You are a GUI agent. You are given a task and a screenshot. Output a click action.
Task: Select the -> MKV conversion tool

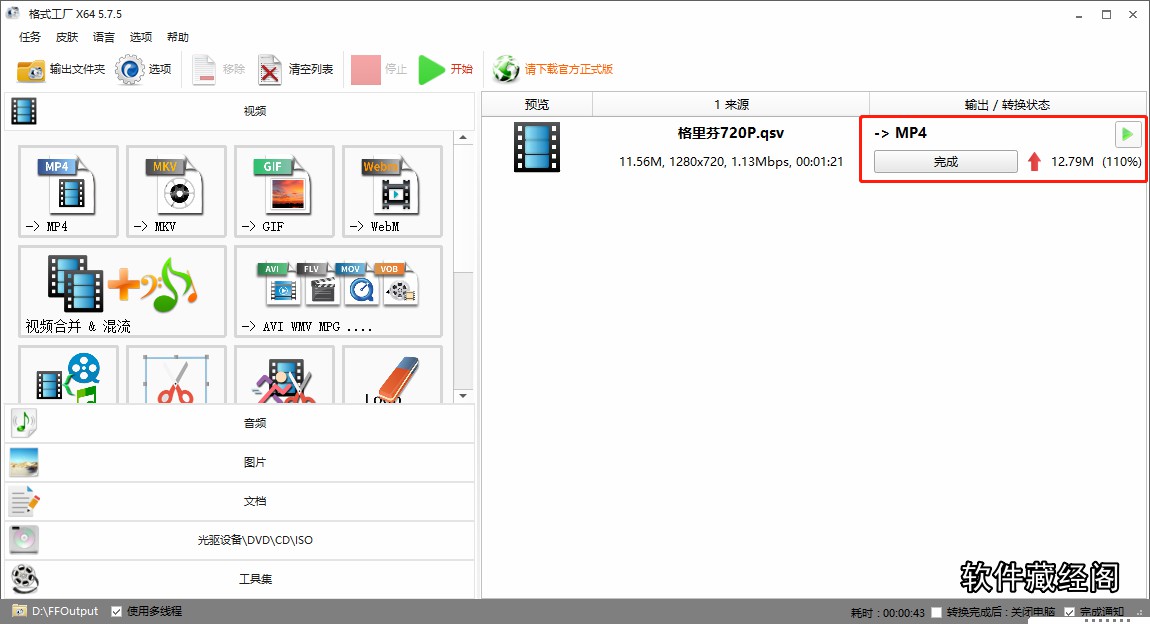(x=175, y=190)
